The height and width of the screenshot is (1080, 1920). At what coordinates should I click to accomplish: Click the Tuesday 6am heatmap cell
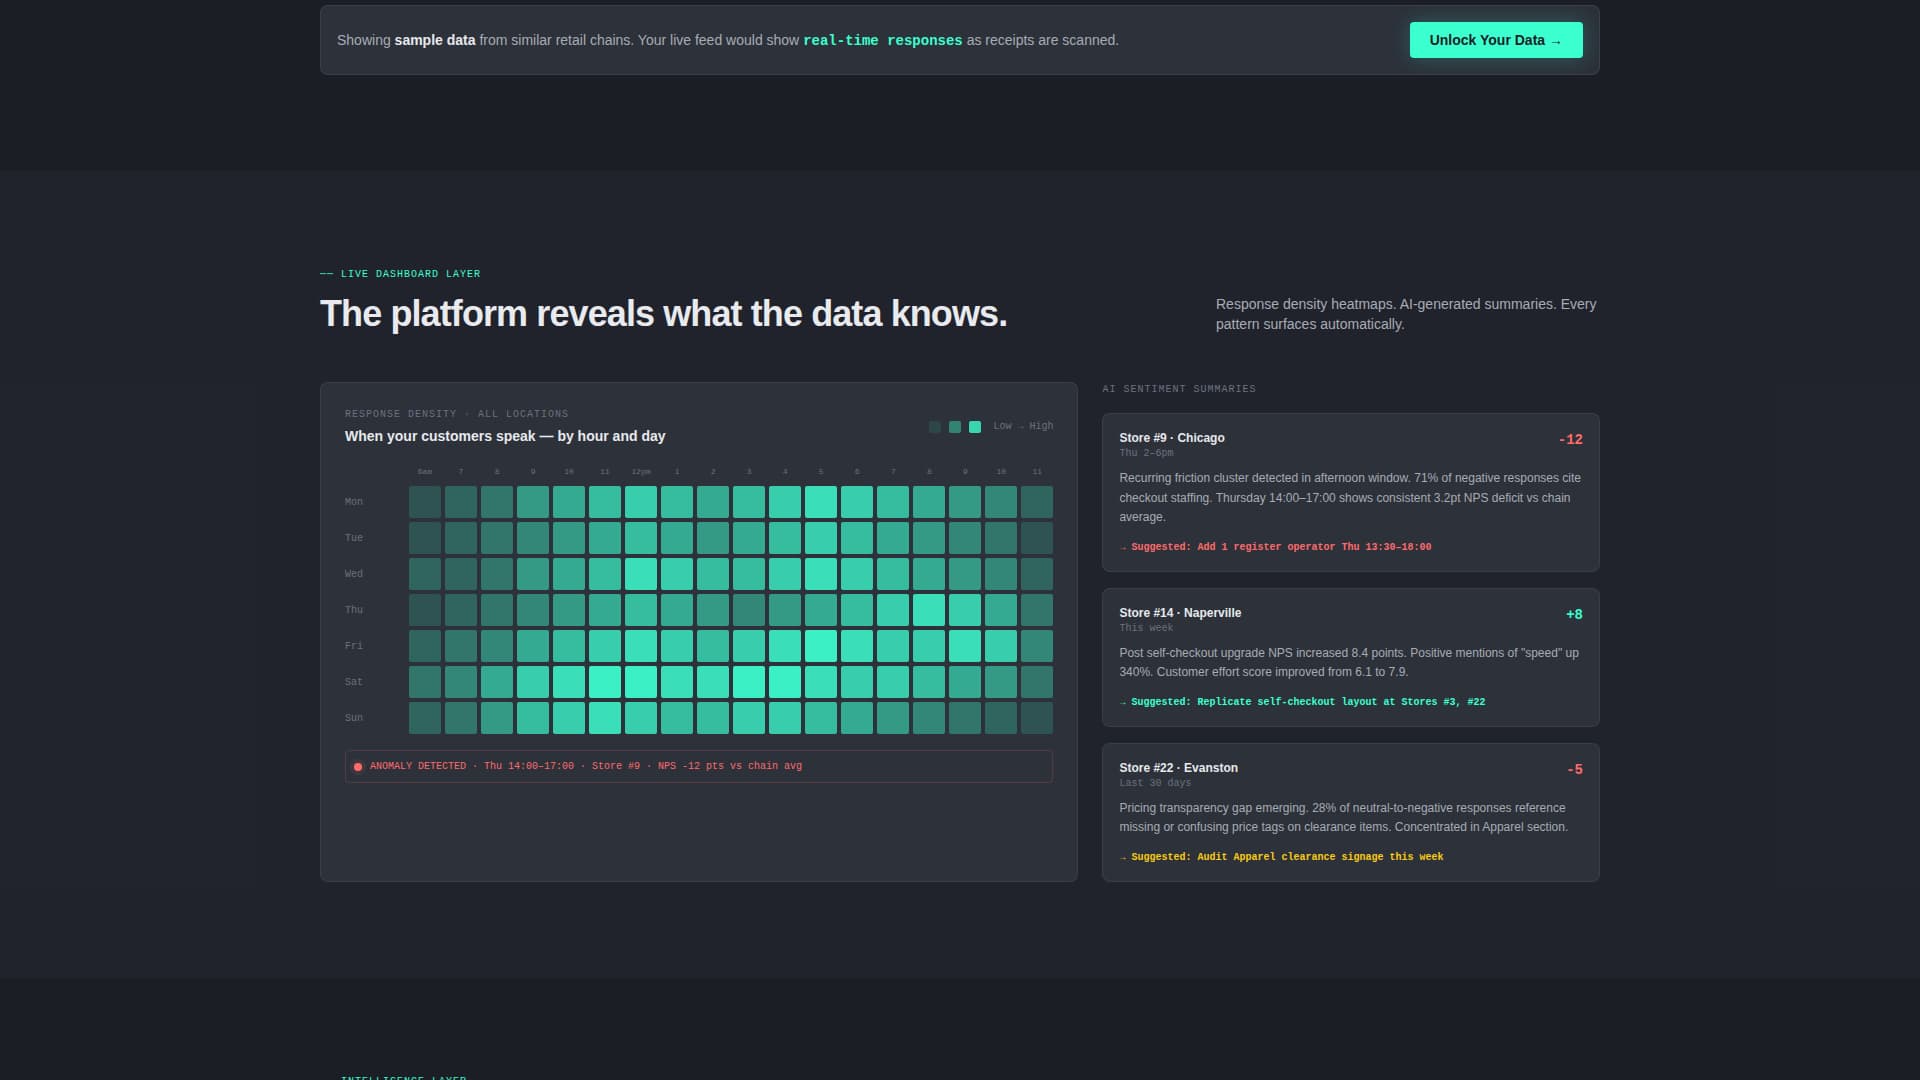coord(425,538)
